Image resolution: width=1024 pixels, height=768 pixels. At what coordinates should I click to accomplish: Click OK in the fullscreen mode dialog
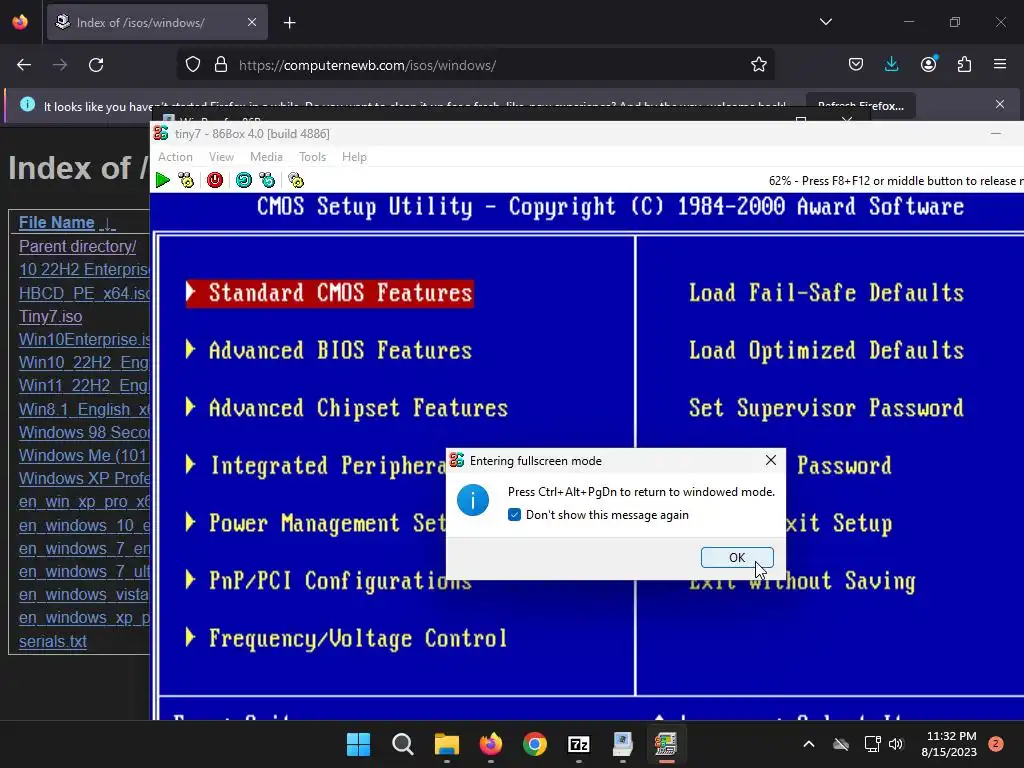pyautogui.click(x=737, y=558)
